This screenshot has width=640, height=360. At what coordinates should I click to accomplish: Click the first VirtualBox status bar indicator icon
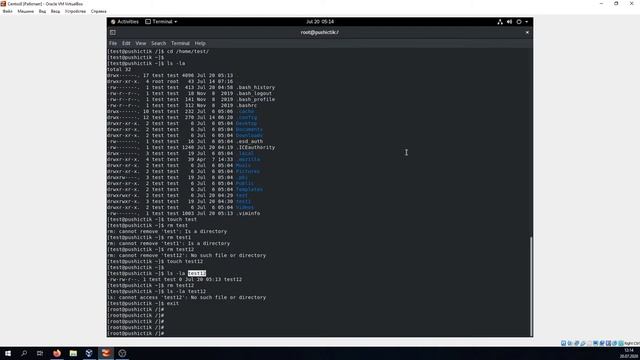click(x=563, y=343)
